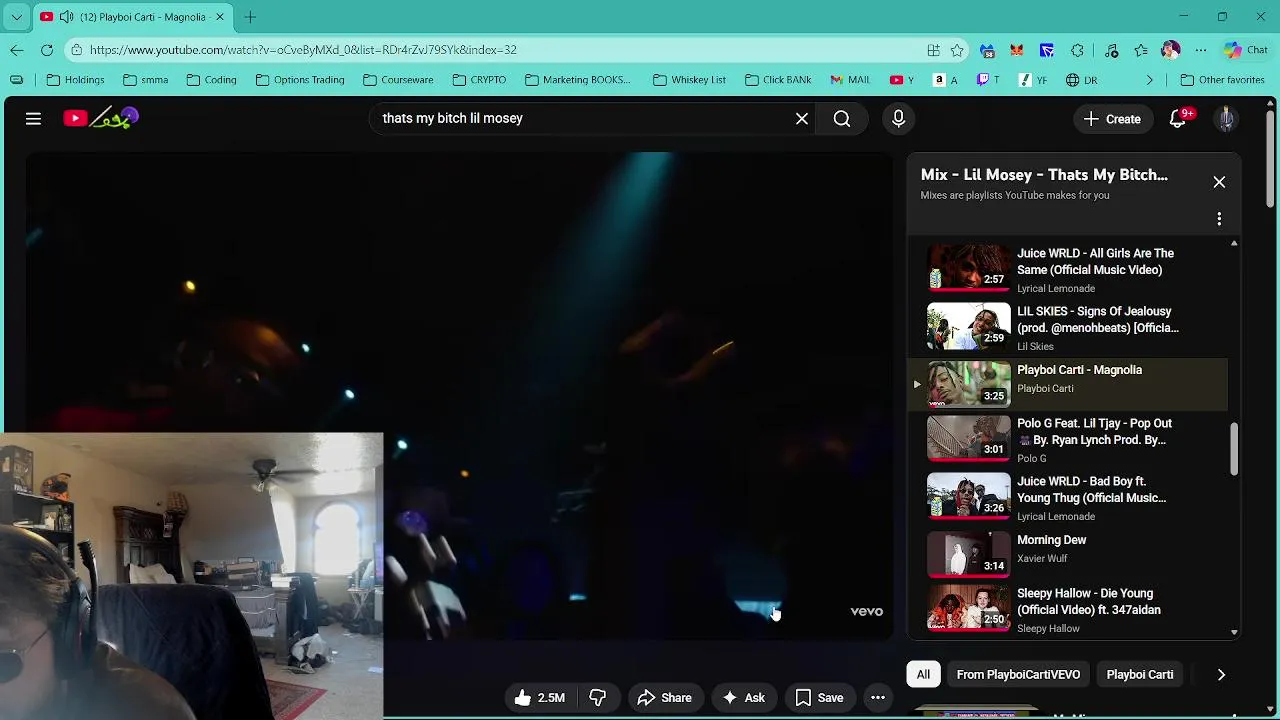Play Juice WRLD All Girls Are The Same

click(x=1067, y=270)
